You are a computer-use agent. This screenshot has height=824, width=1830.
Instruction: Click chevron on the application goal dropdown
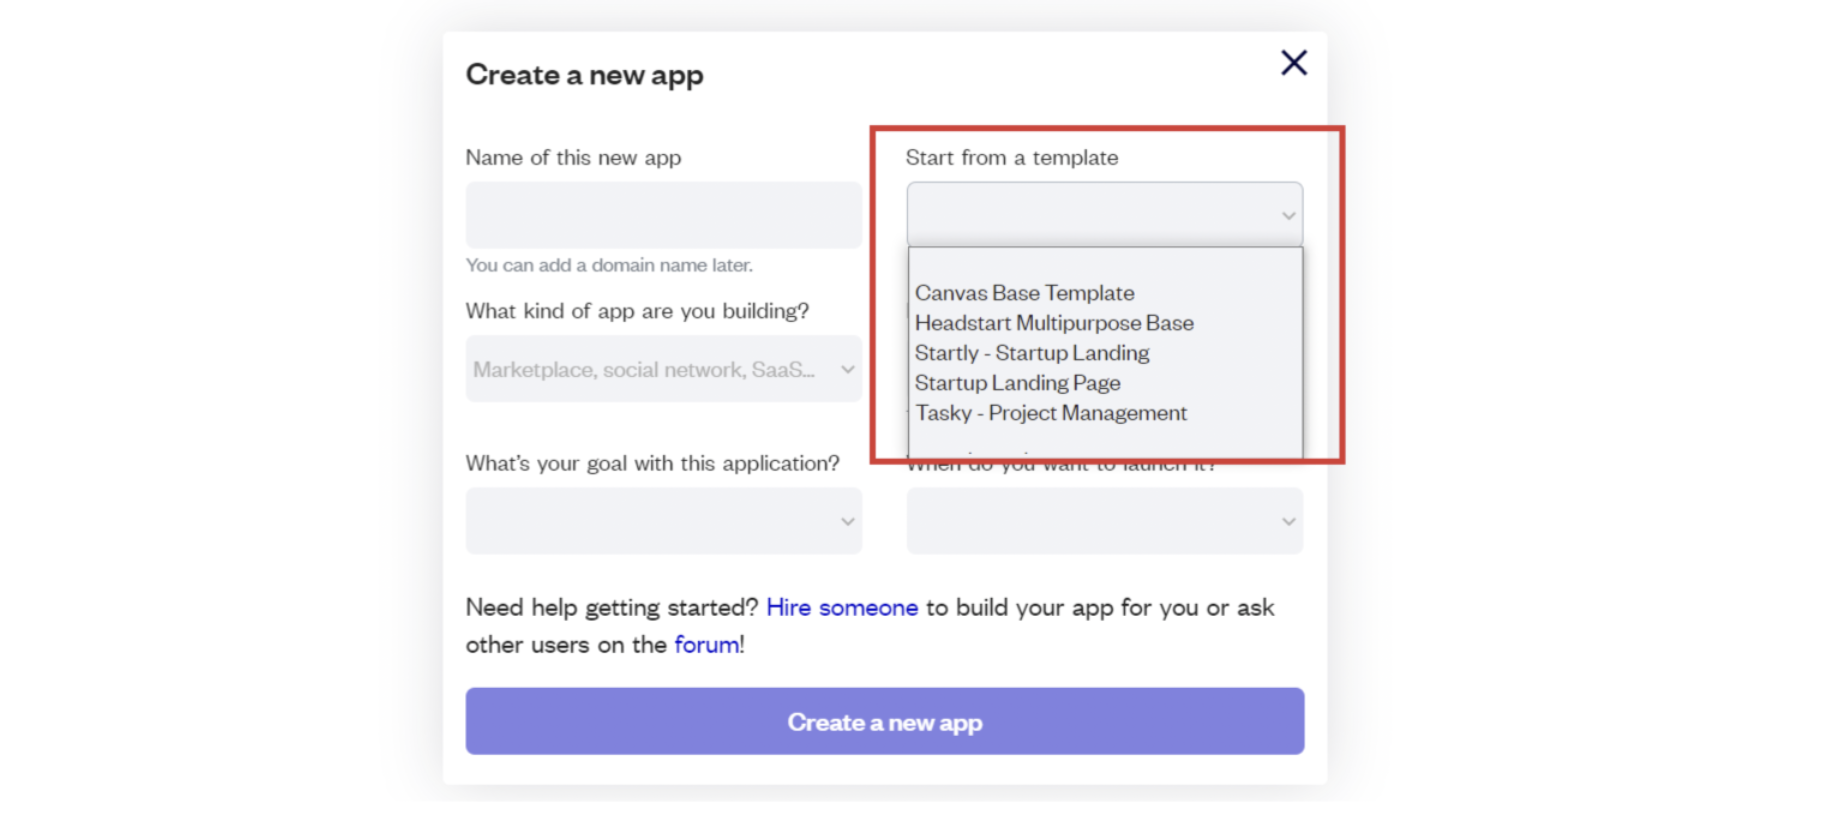[x=848, y=521]
